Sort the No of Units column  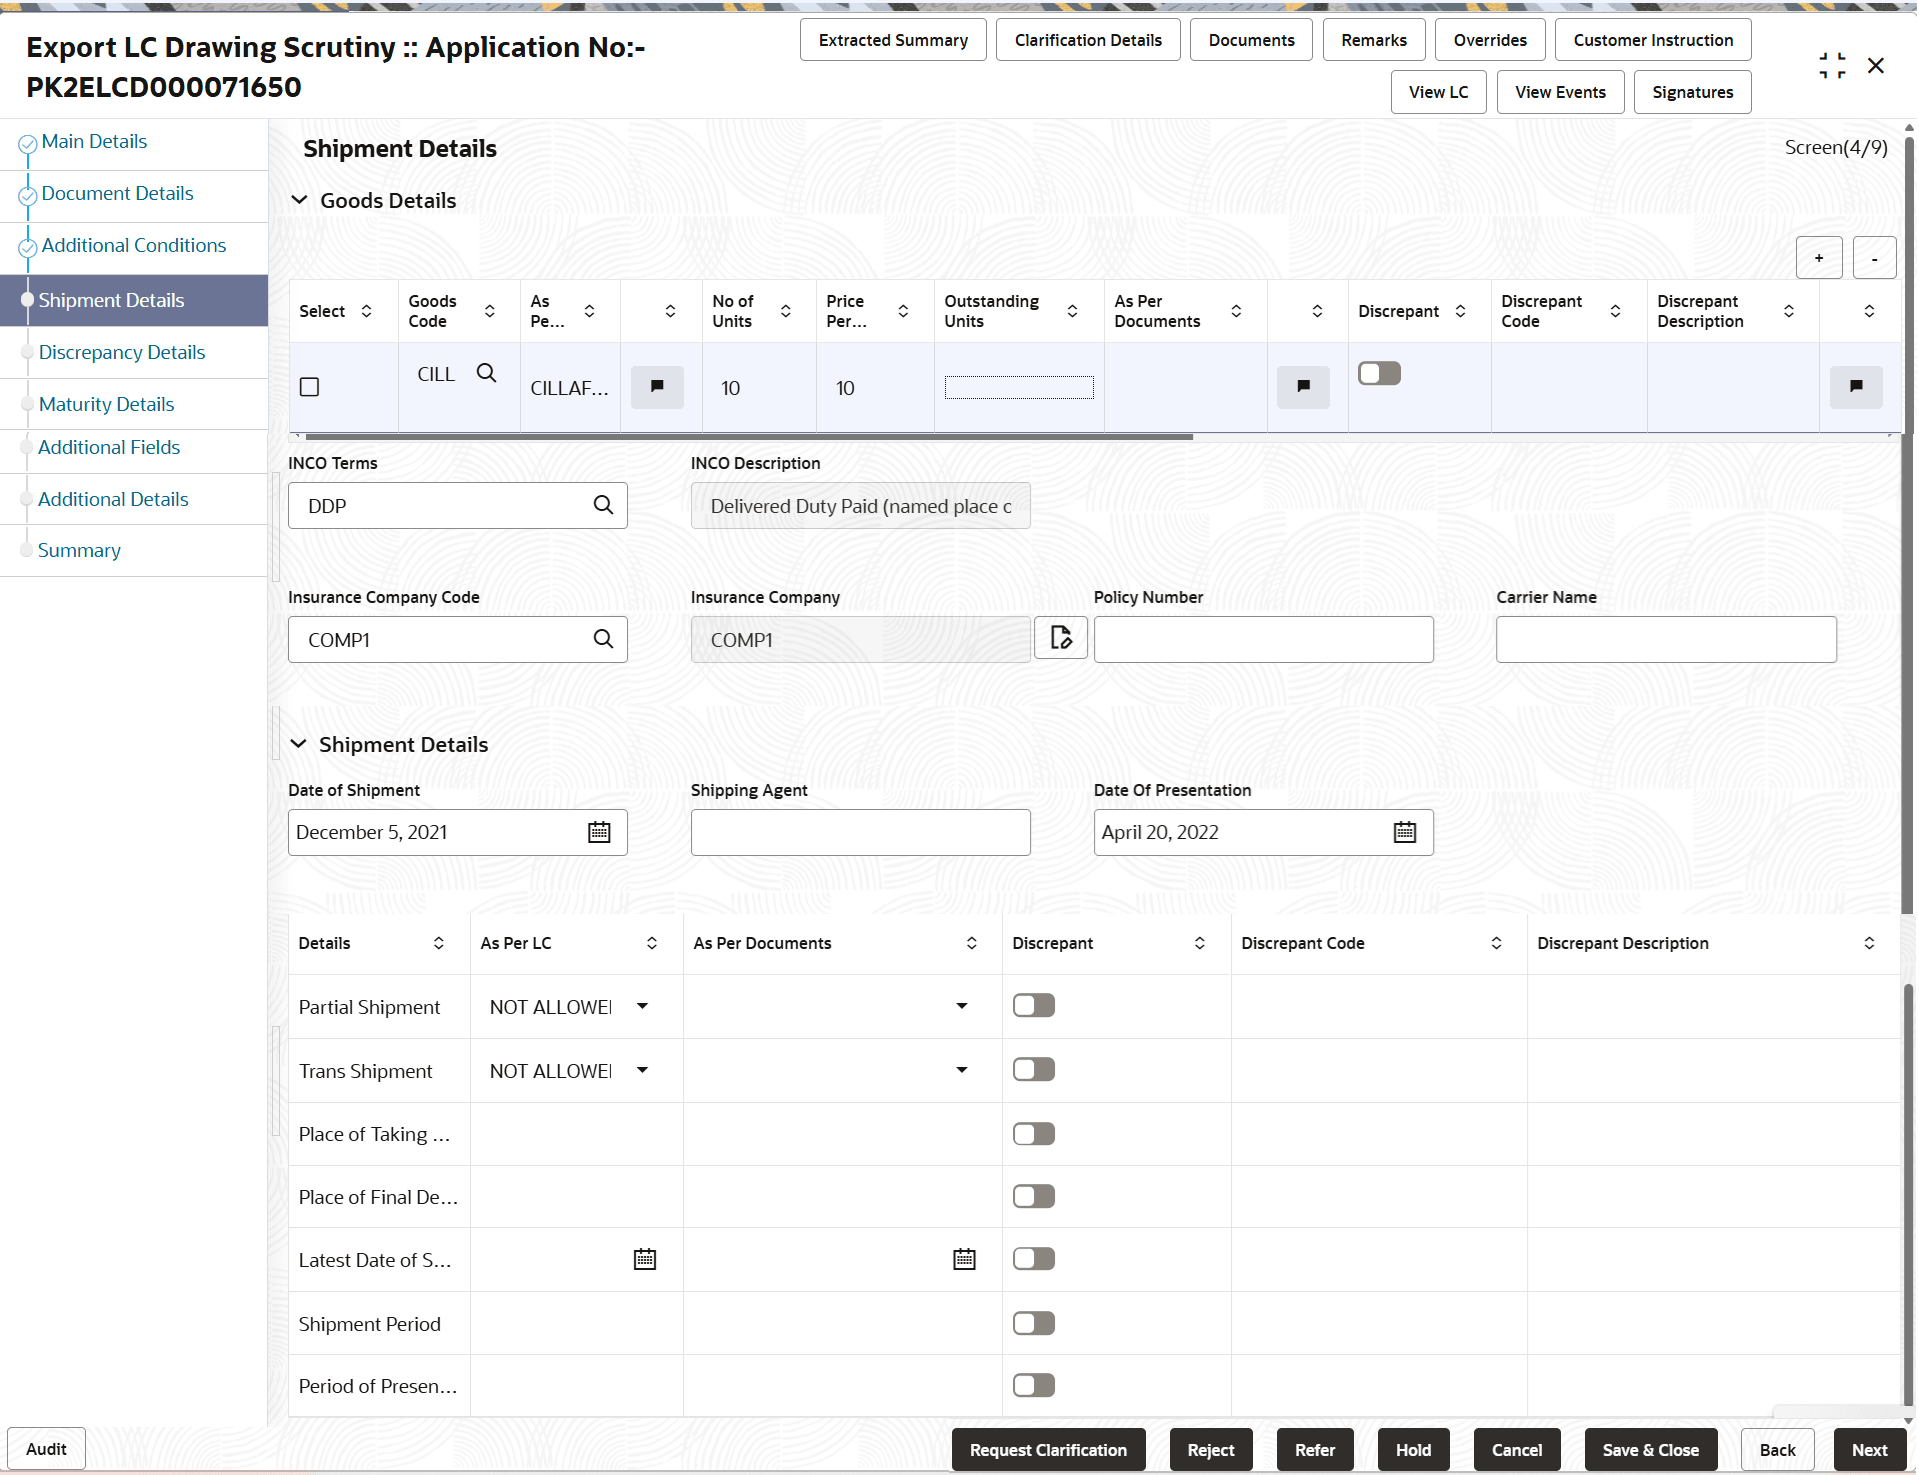(x=786, y=311)
